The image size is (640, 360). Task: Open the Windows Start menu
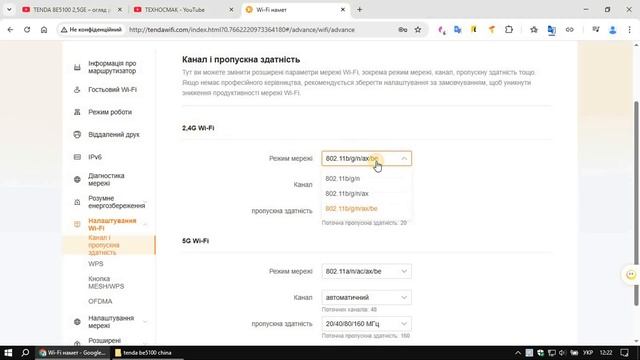[x=8, y=353]
